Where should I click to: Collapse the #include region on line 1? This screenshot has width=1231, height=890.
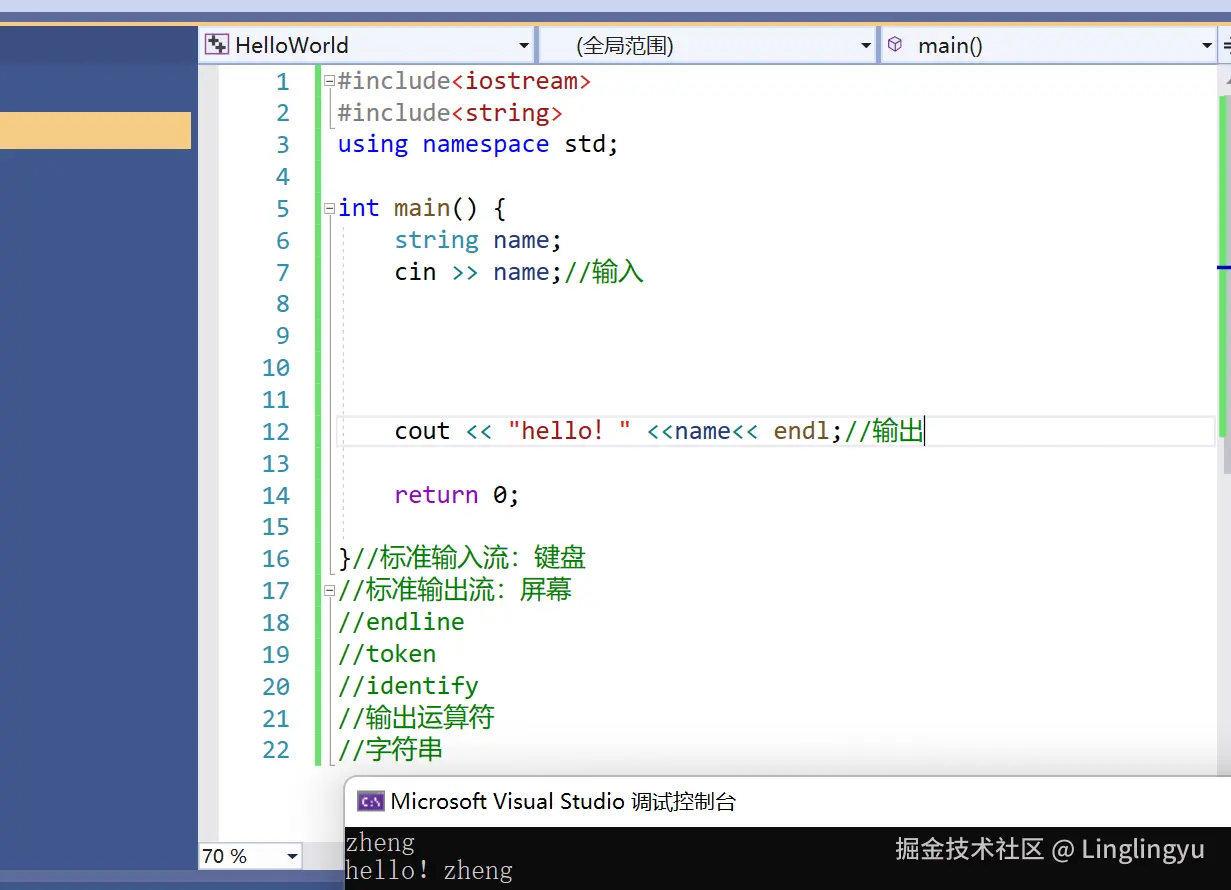pyautogui.click(x=329, y=80)
